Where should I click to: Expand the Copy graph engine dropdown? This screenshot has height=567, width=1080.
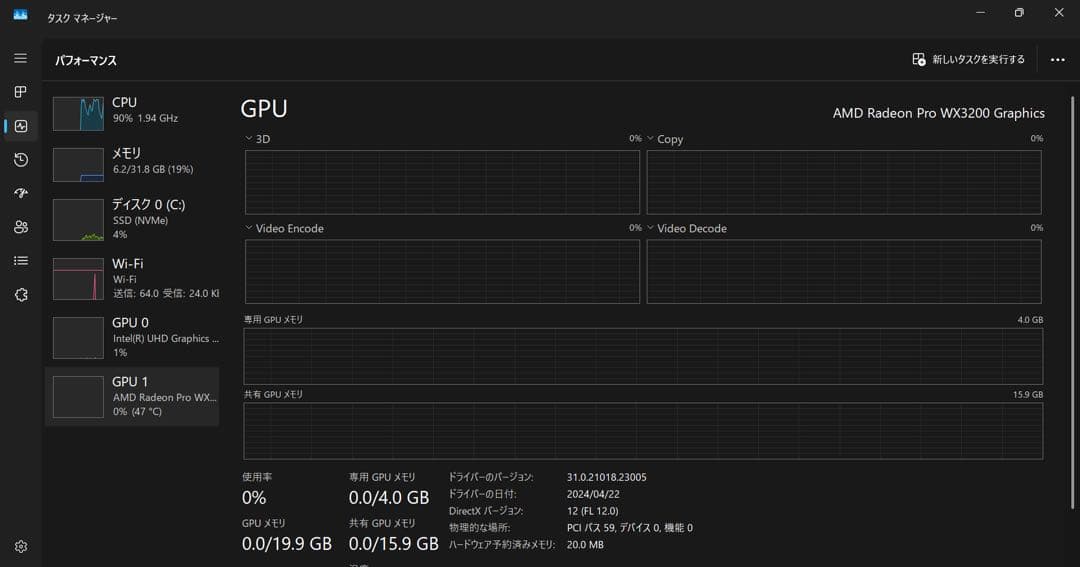click(x=650, y=139)
